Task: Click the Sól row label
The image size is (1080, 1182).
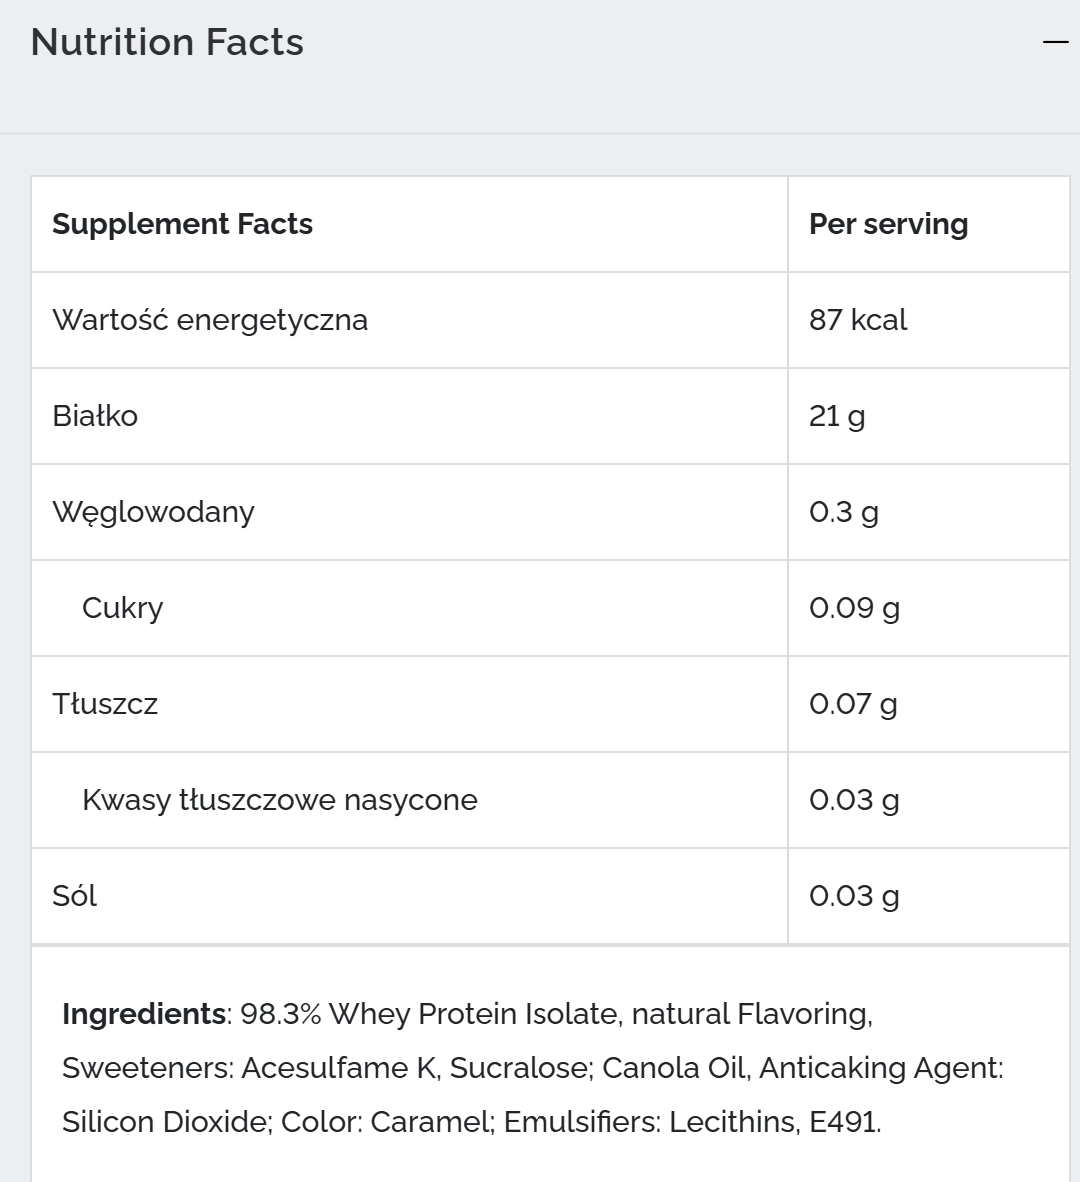Action: (x=75, y=896)
